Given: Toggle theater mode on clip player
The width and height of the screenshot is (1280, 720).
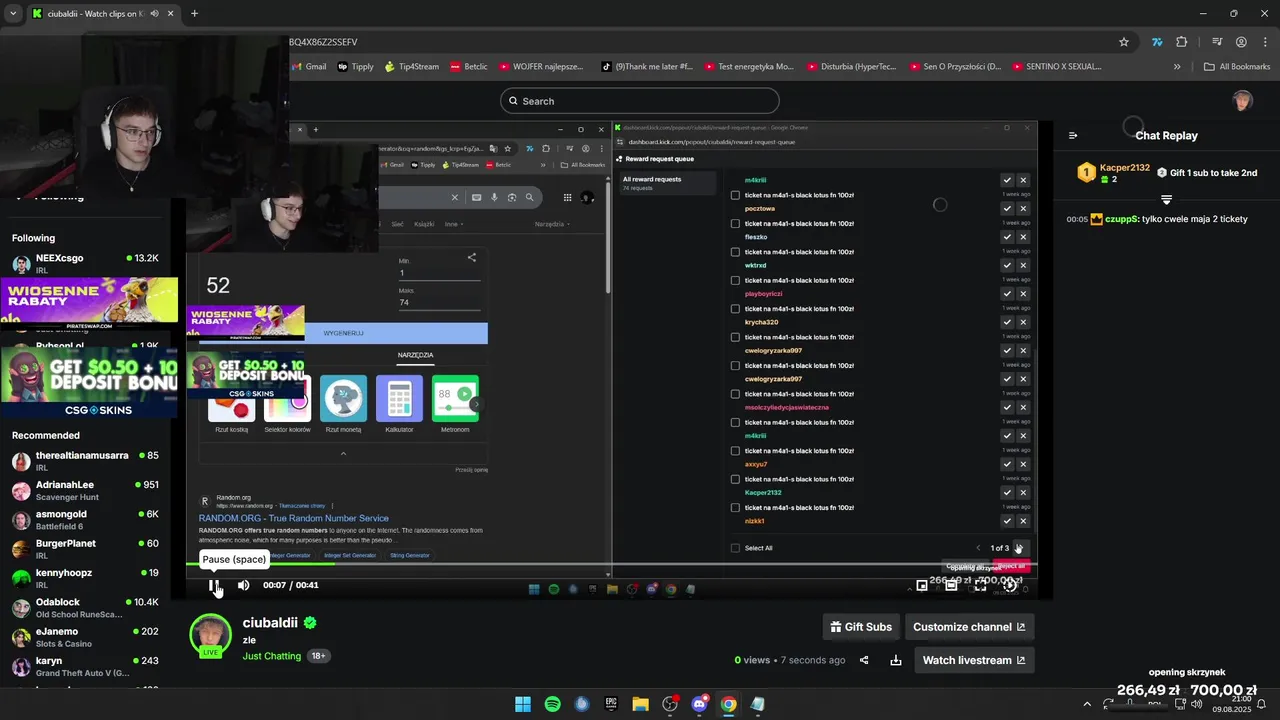Looking at the screenshot, I should 951,585.
